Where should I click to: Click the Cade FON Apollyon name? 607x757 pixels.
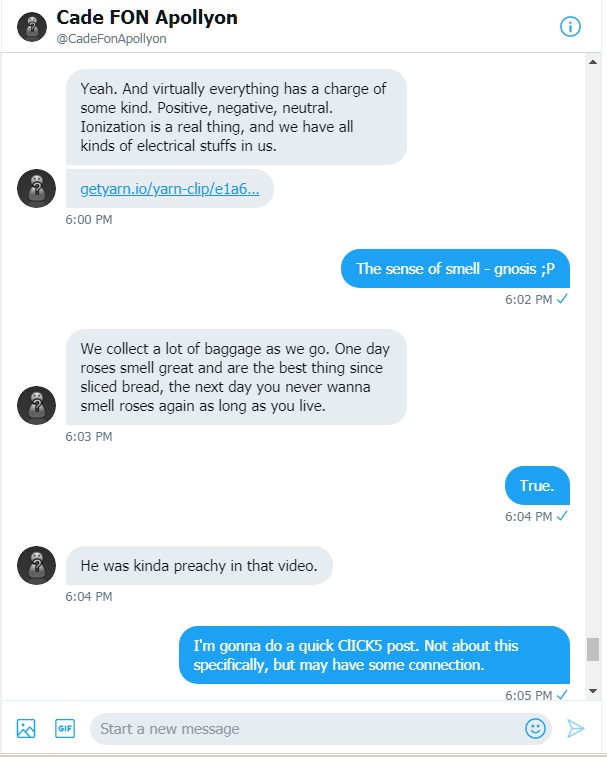(147, 18)
